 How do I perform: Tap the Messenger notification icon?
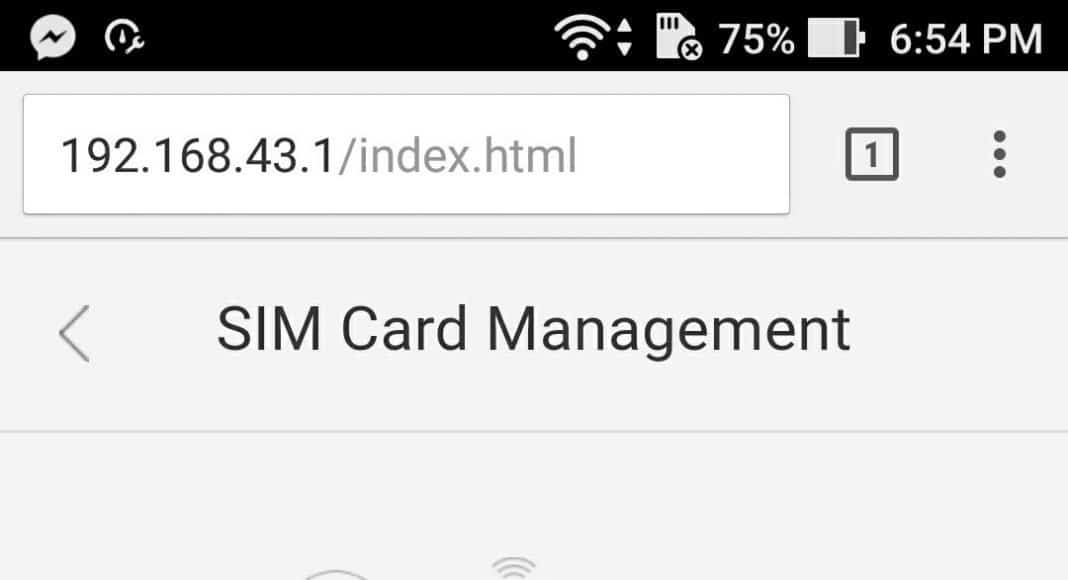52,37
